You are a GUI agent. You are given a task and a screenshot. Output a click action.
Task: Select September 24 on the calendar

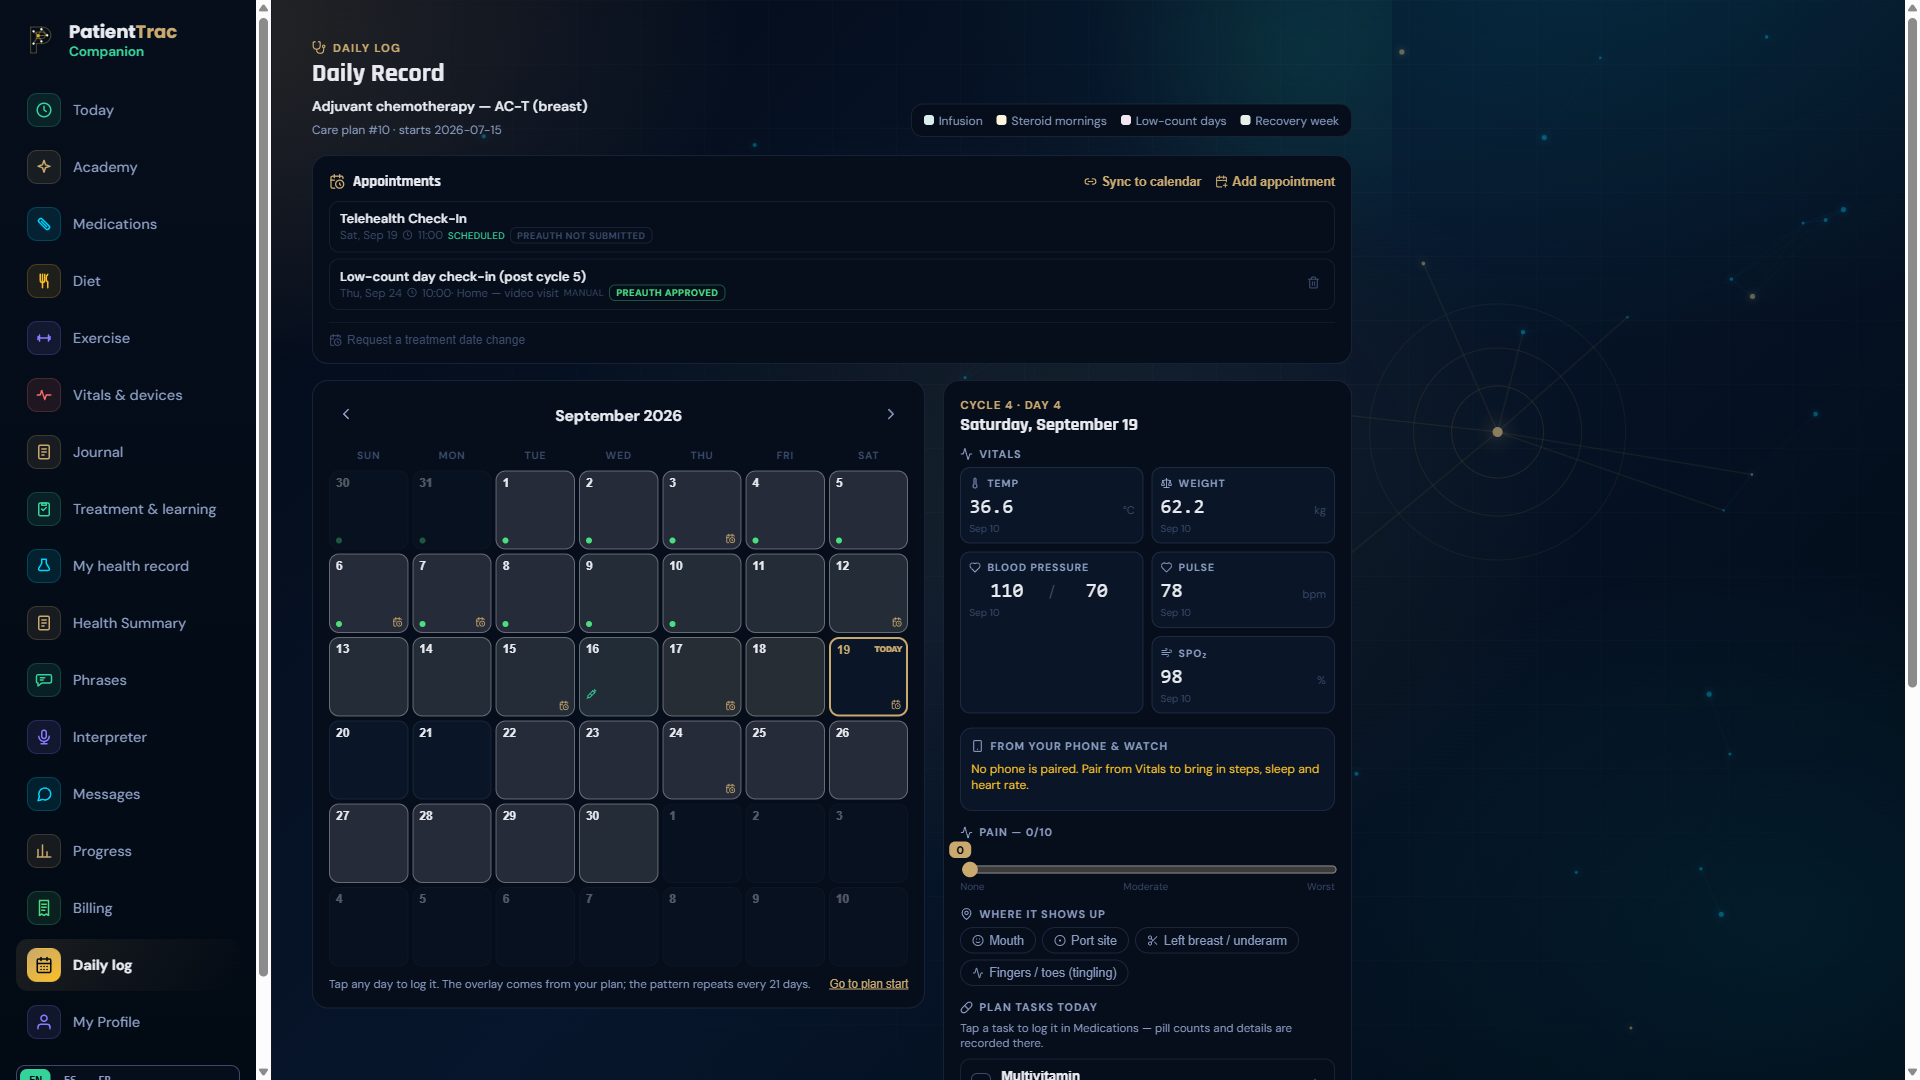tap(702, 760)
